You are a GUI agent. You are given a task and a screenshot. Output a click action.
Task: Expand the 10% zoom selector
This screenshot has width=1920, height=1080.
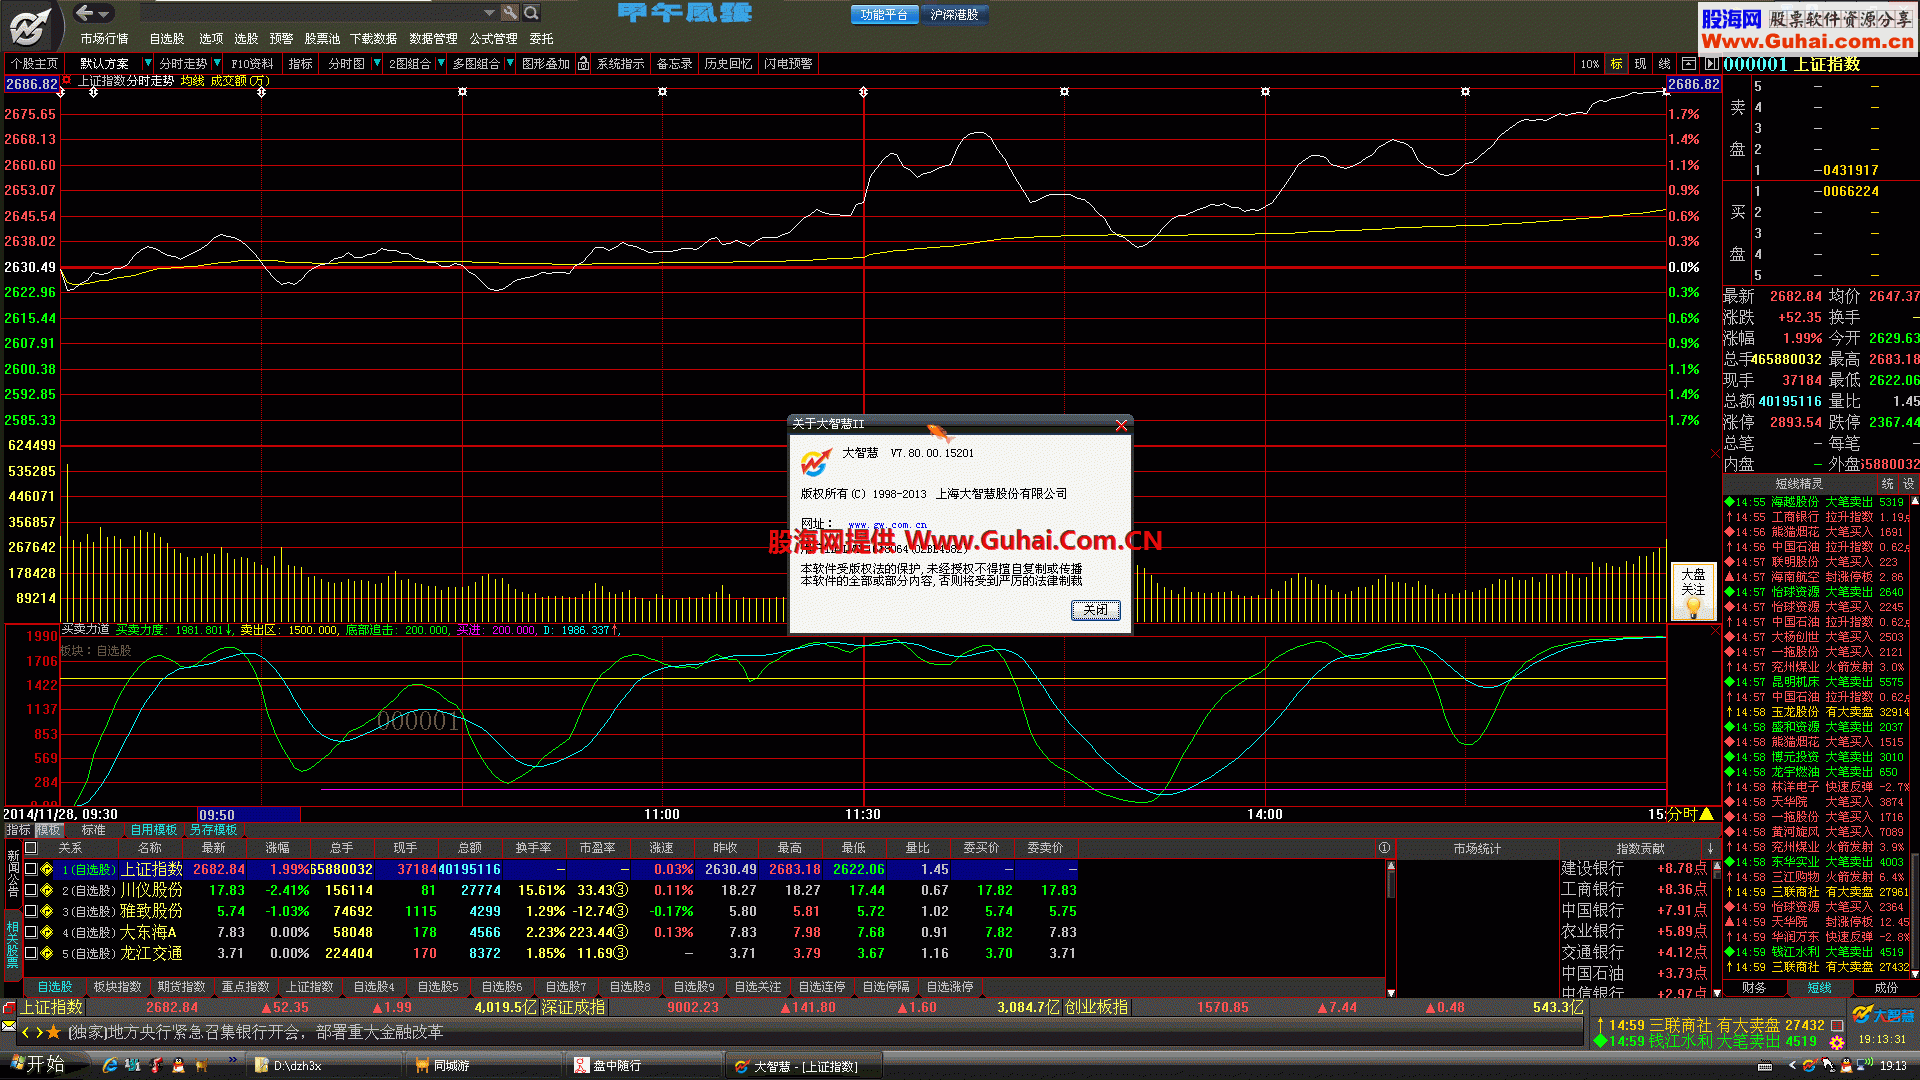(1590, 64)
